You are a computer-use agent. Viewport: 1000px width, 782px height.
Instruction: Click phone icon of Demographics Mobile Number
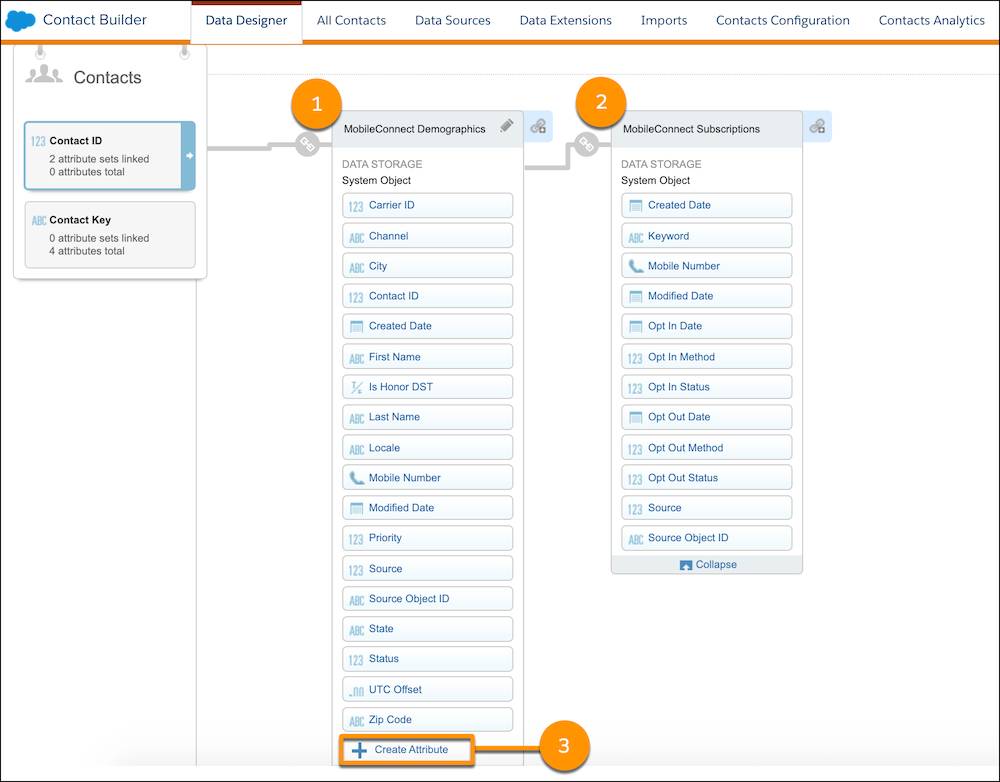click(357, 478)
